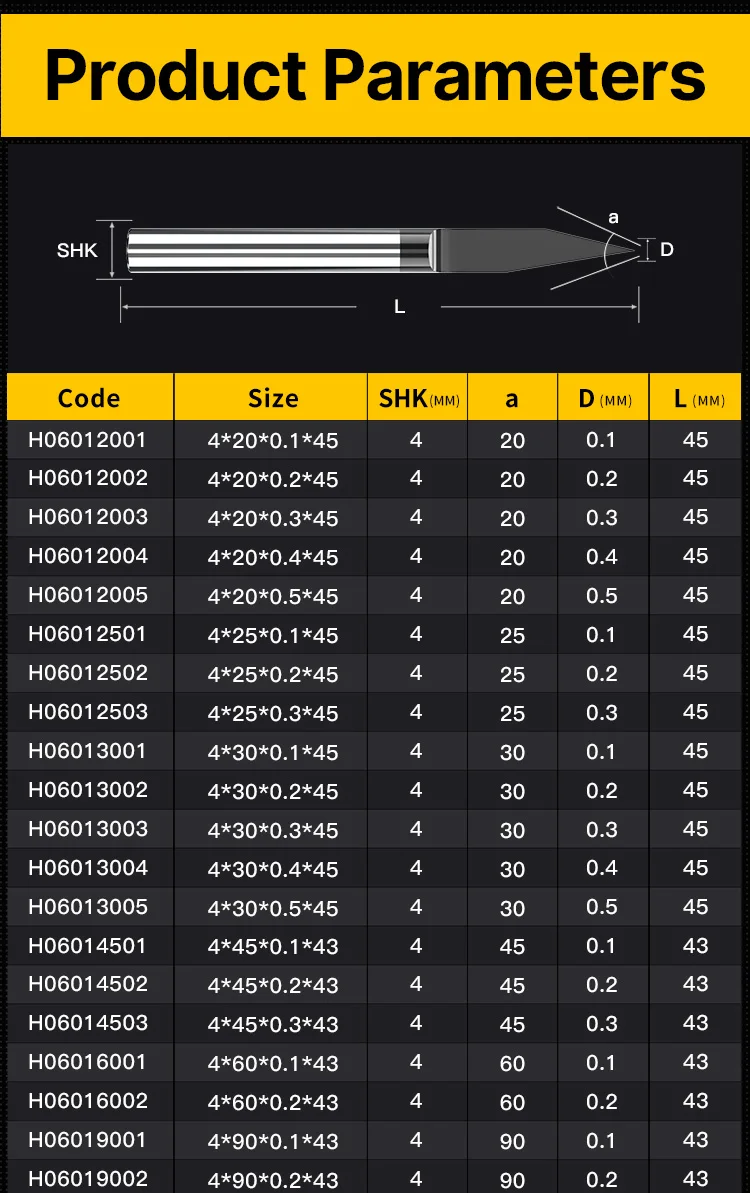The image size is (750, 1193).
Task: Click size cell 4*30*0.5*45
Action: pyautogui.click(x=273, y=908)
